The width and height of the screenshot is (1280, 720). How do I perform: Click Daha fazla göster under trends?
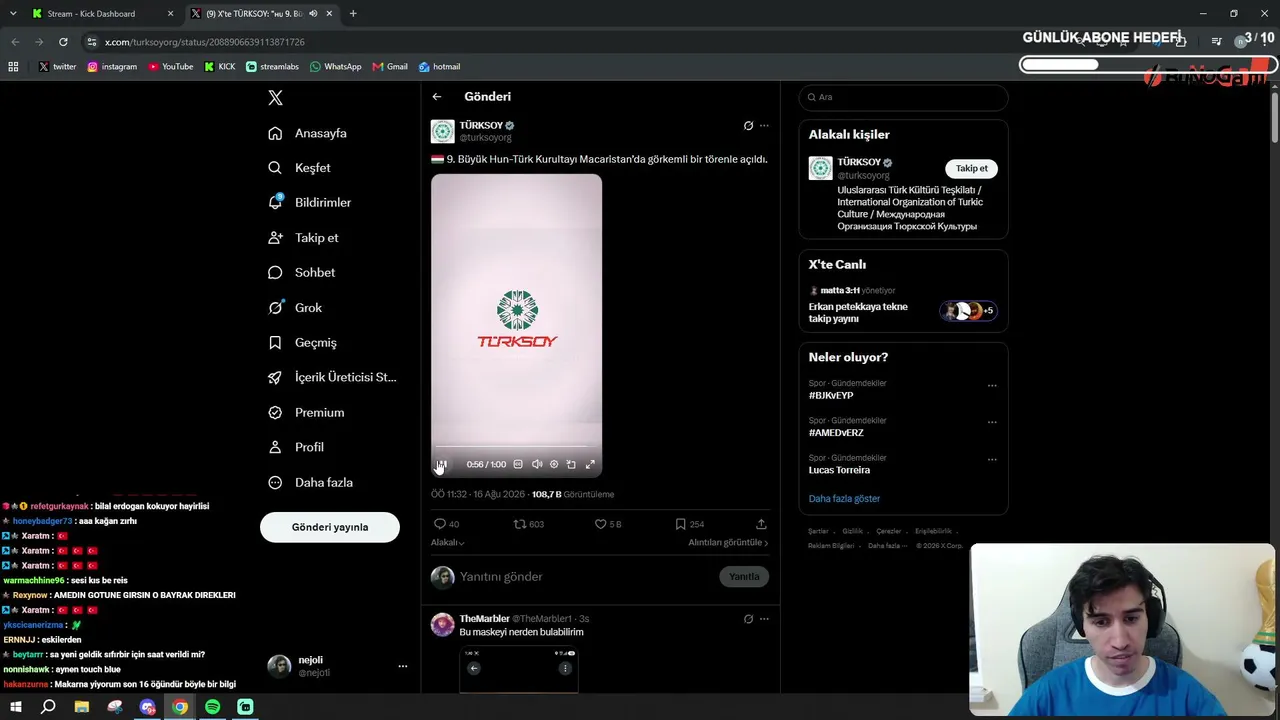coord(844,499)
